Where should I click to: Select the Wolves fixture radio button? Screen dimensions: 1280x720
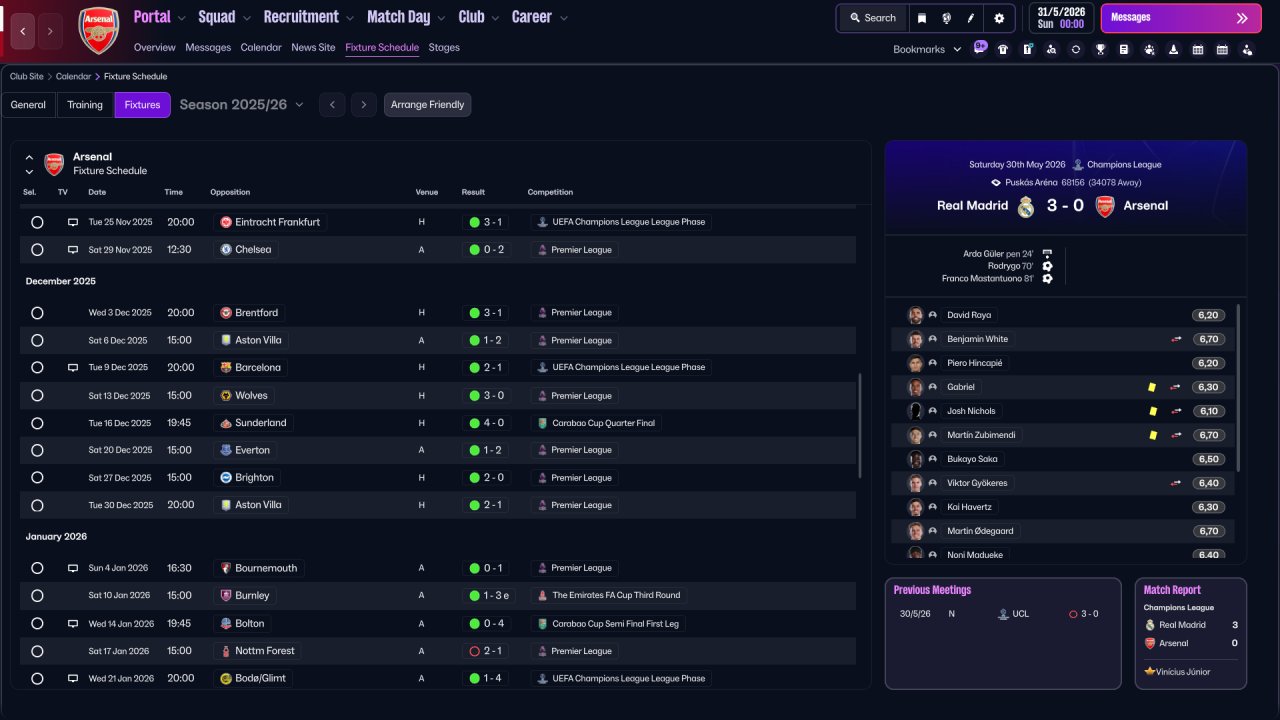pos(37,396)
